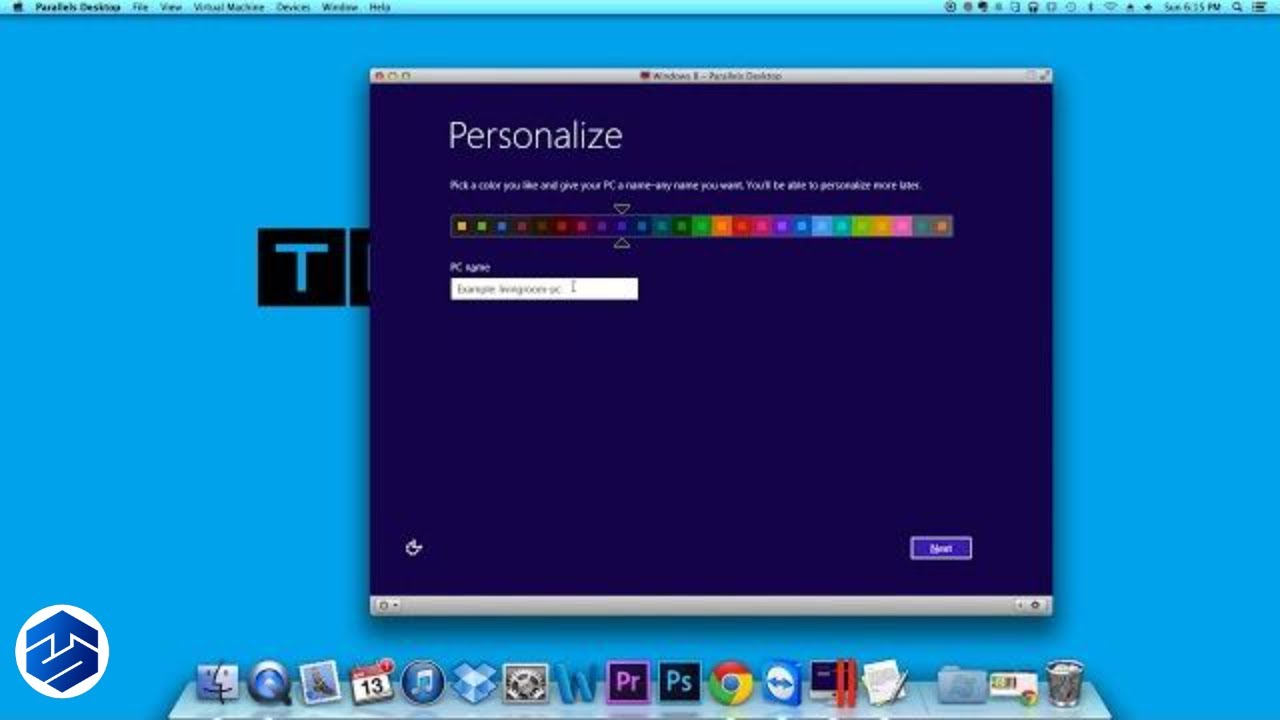Click the Next button

point(941,548)
